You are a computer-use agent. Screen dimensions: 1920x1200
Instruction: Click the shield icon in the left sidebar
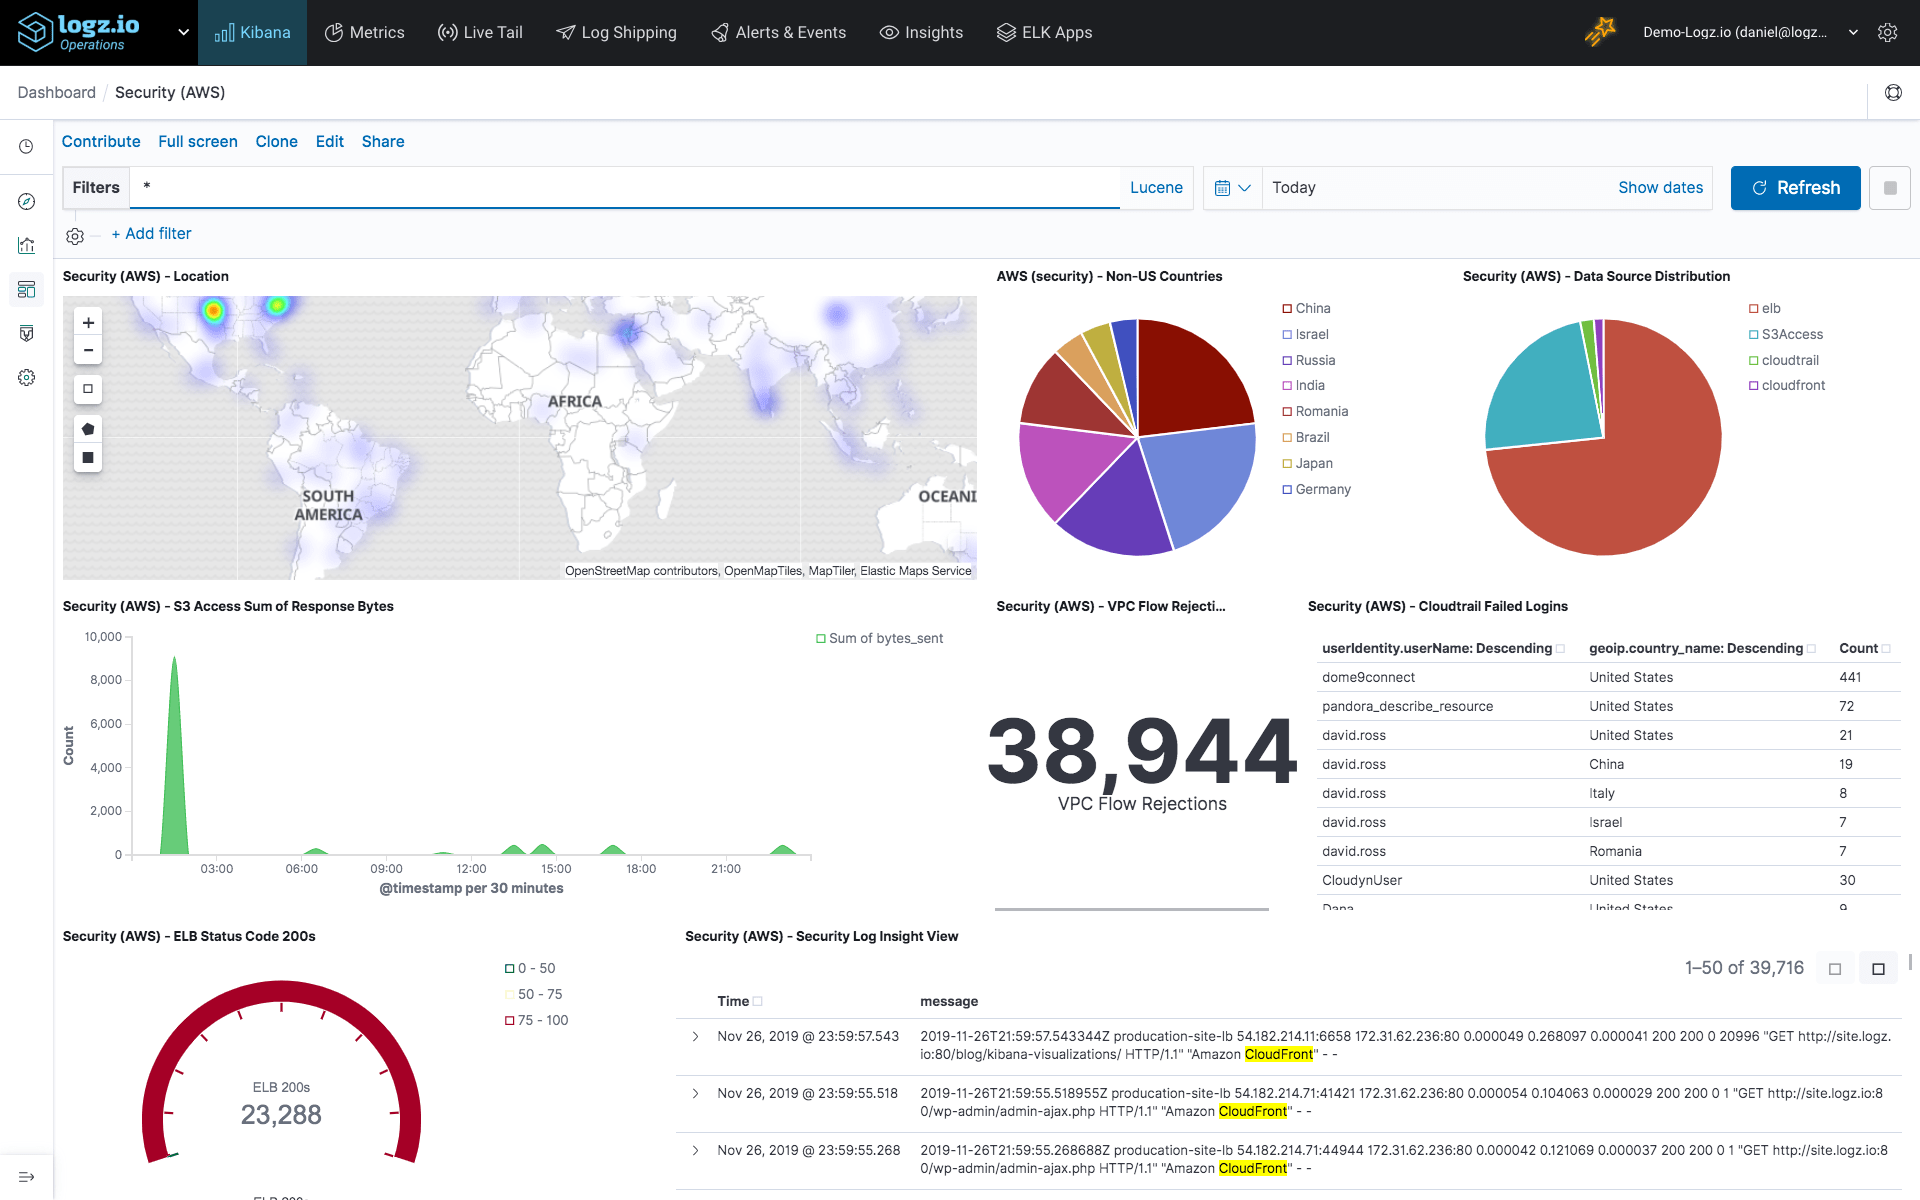26,333
